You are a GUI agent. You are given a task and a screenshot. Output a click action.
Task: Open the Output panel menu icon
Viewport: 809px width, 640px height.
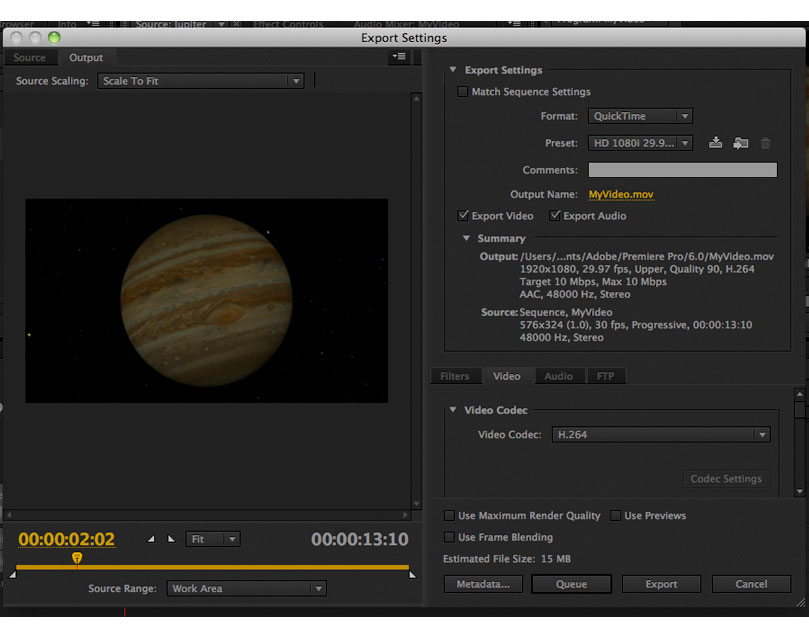[x=399, y=57]
